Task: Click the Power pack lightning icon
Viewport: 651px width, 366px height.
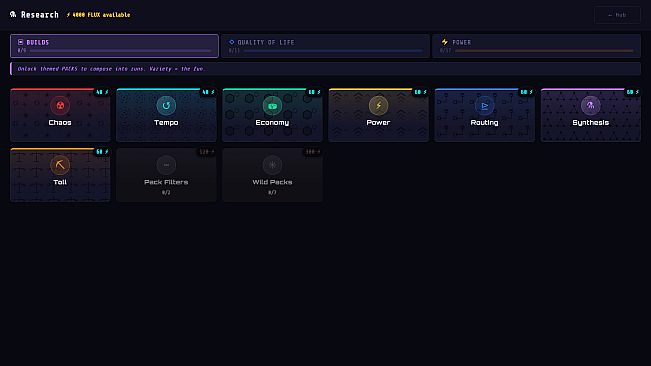Action: 378,105
